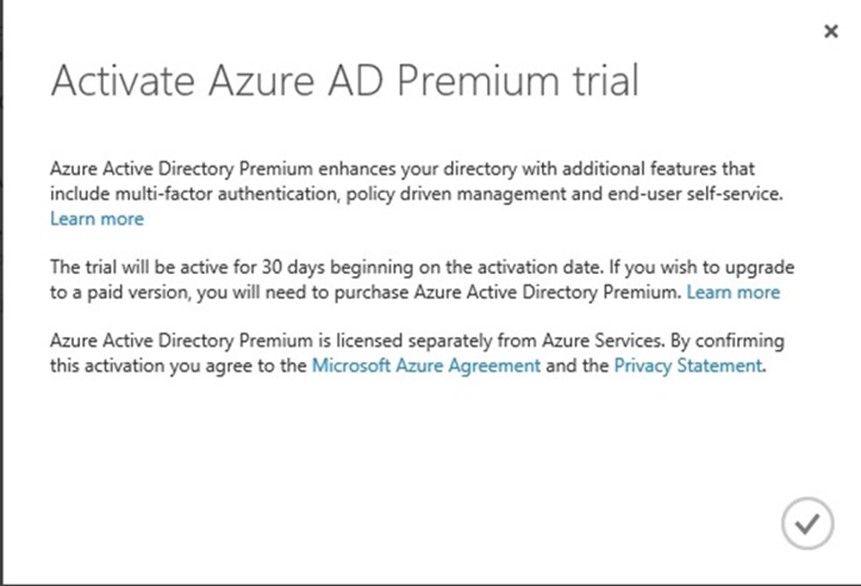
Task: Dismiss the Azure AD Premium trial dialog
Action: [x=831, y=31]
